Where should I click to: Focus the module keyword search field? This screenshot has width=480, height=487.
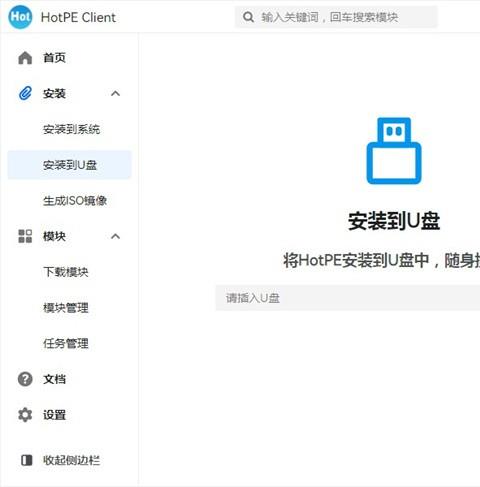[336, 17]
